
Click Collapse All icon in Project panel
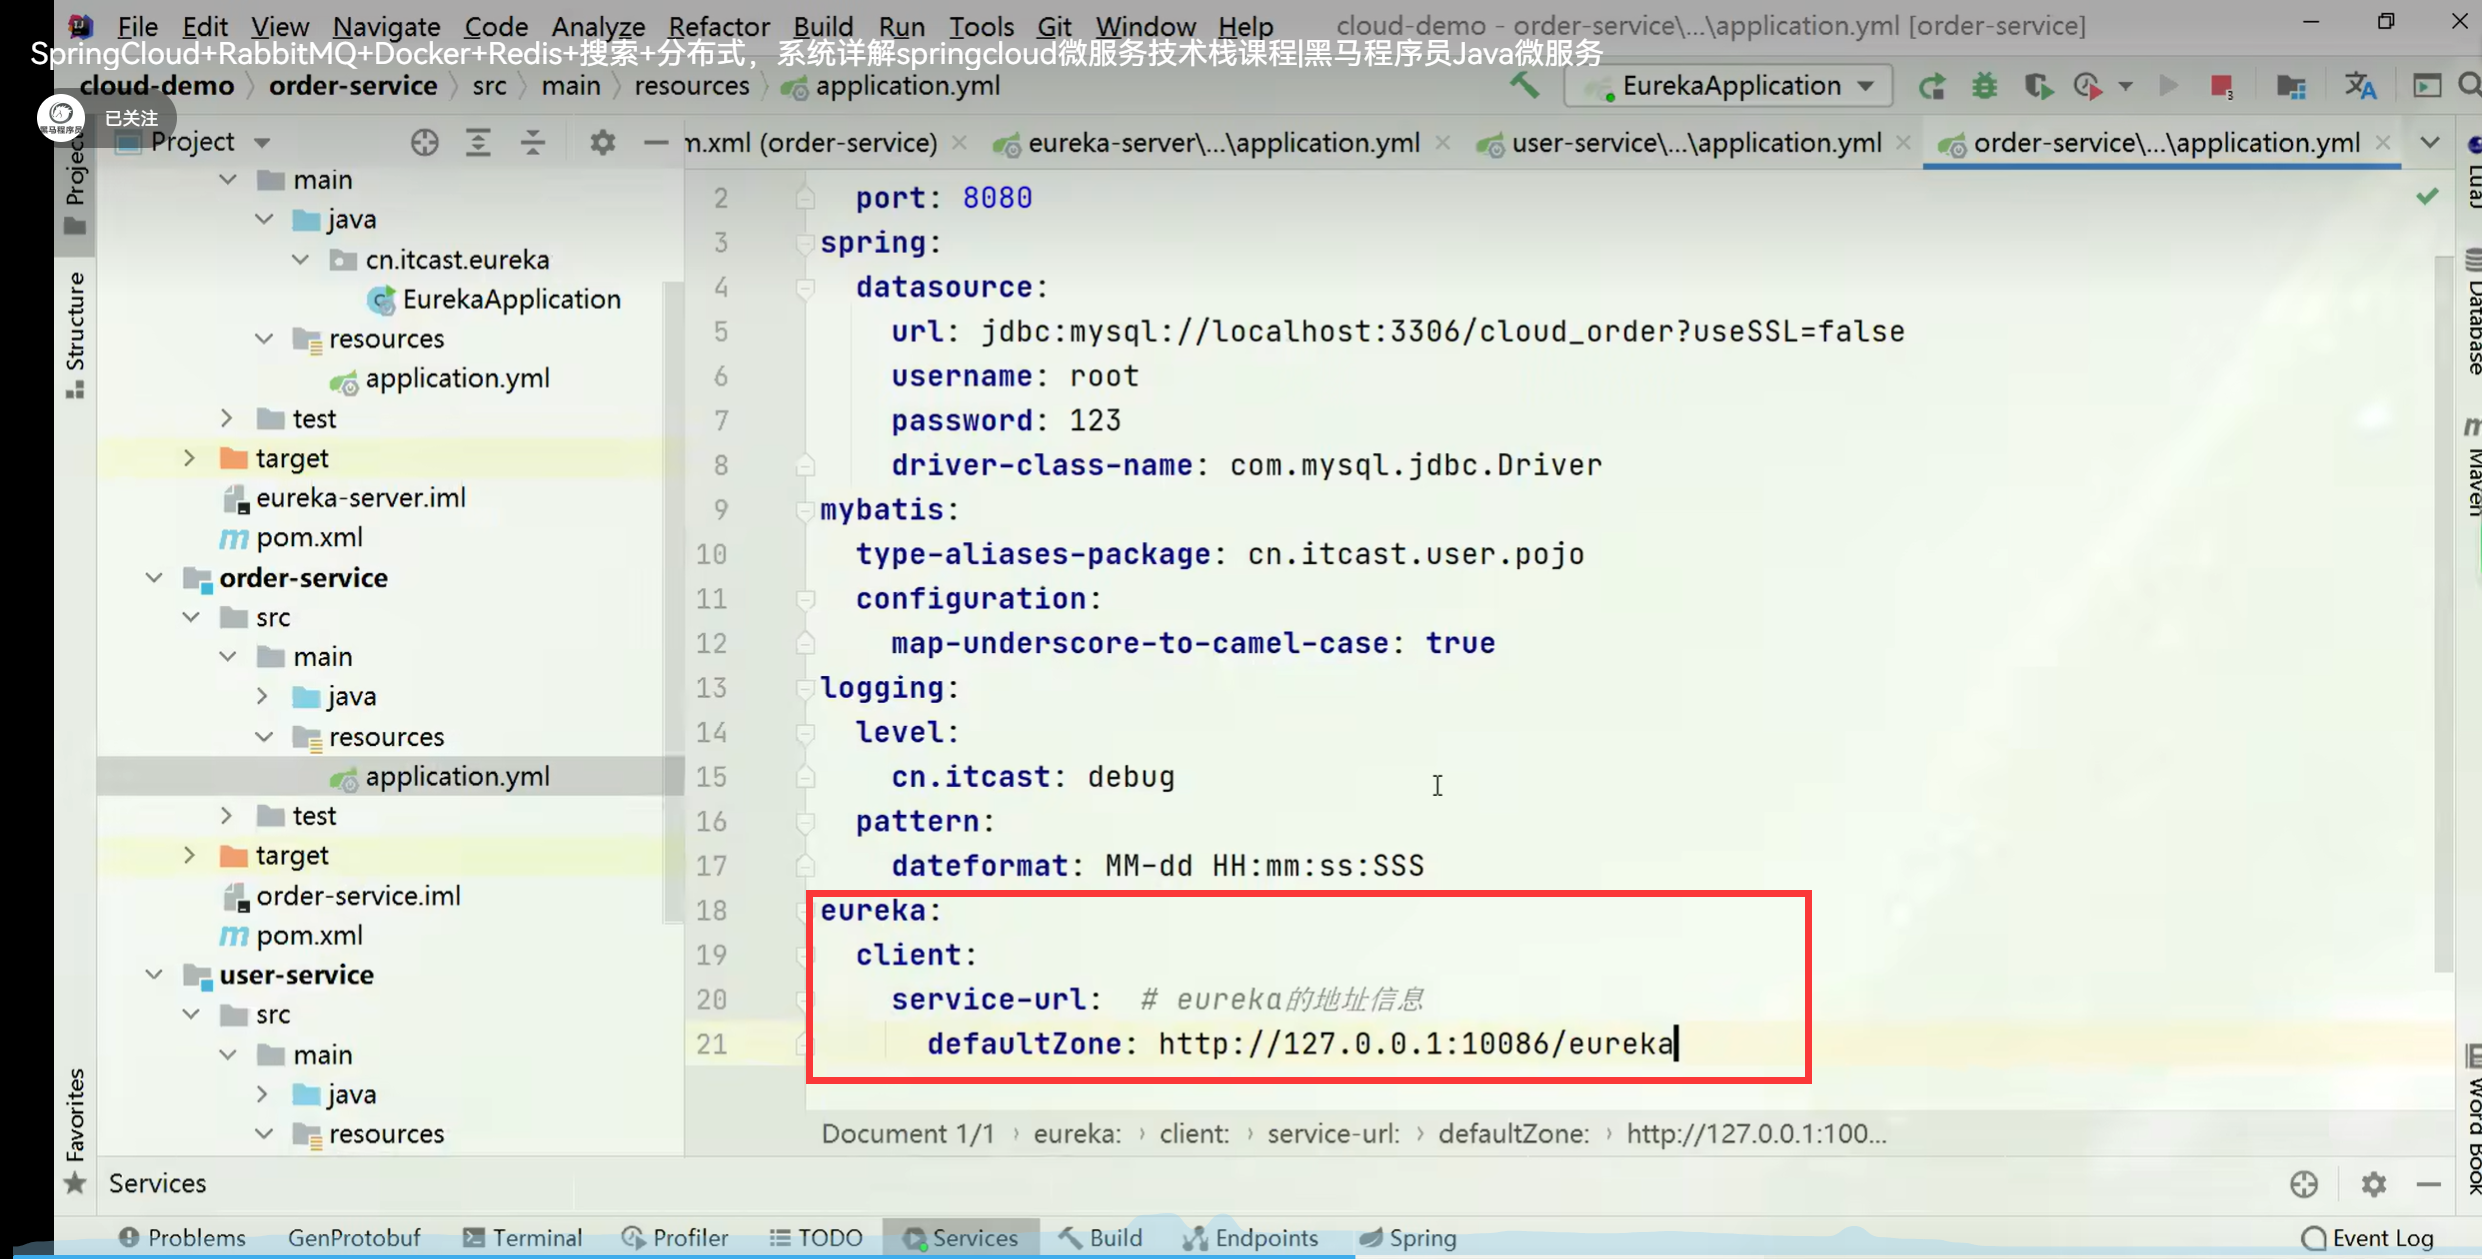click(532, 143)
